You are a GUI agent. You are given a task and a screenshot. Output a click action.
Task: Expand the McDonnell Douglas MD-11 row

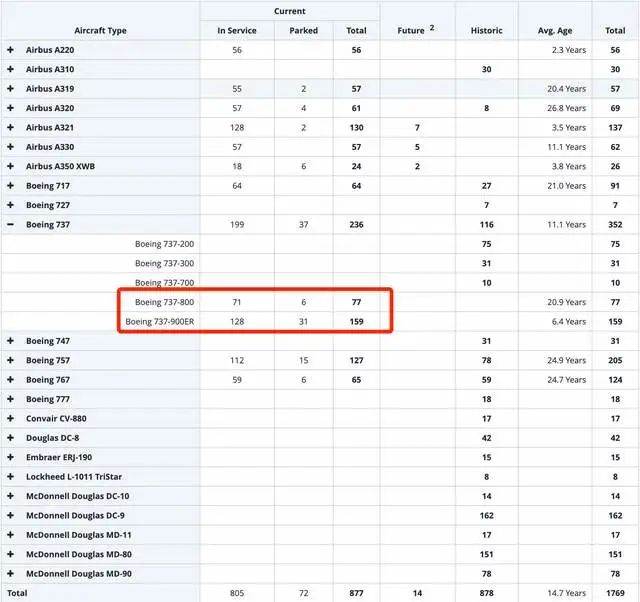[x=11, y=535]
